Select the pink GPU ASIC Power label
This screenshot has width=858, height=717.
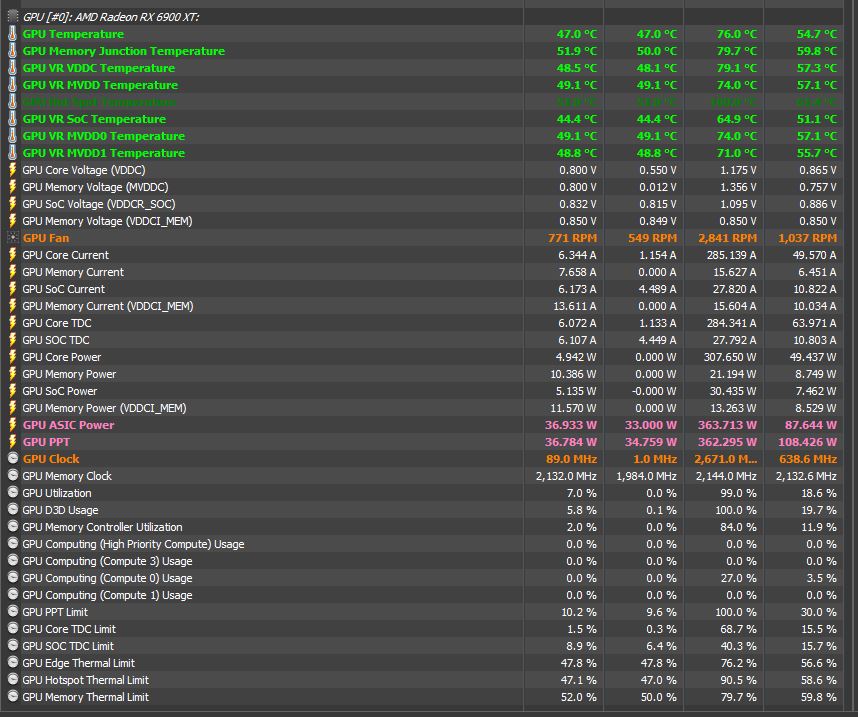pos(68,425)
